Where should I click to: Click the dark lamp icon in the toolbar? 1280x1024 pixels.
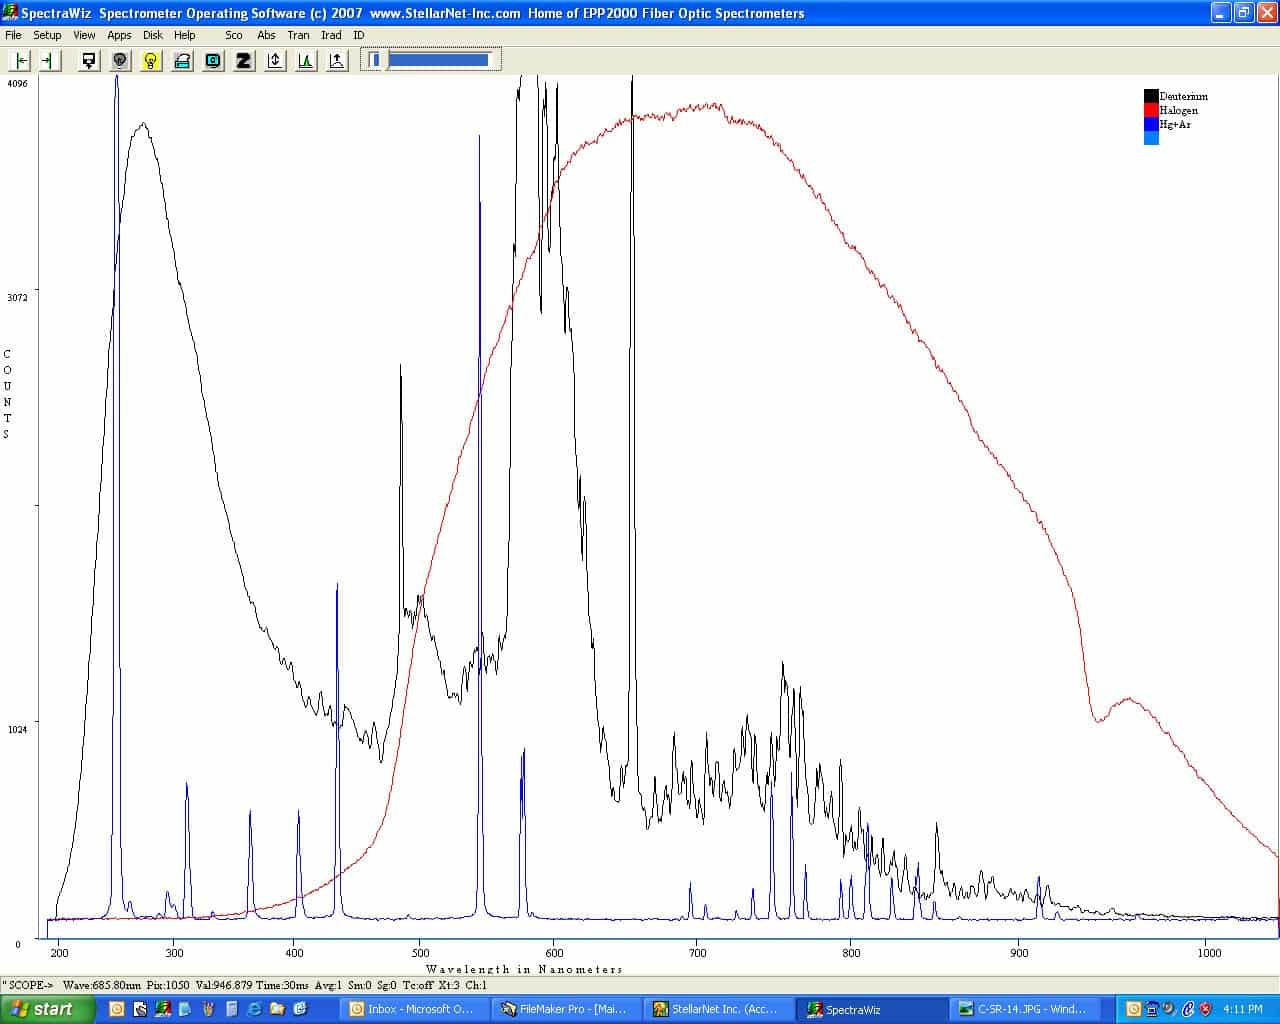coord(120,61)
